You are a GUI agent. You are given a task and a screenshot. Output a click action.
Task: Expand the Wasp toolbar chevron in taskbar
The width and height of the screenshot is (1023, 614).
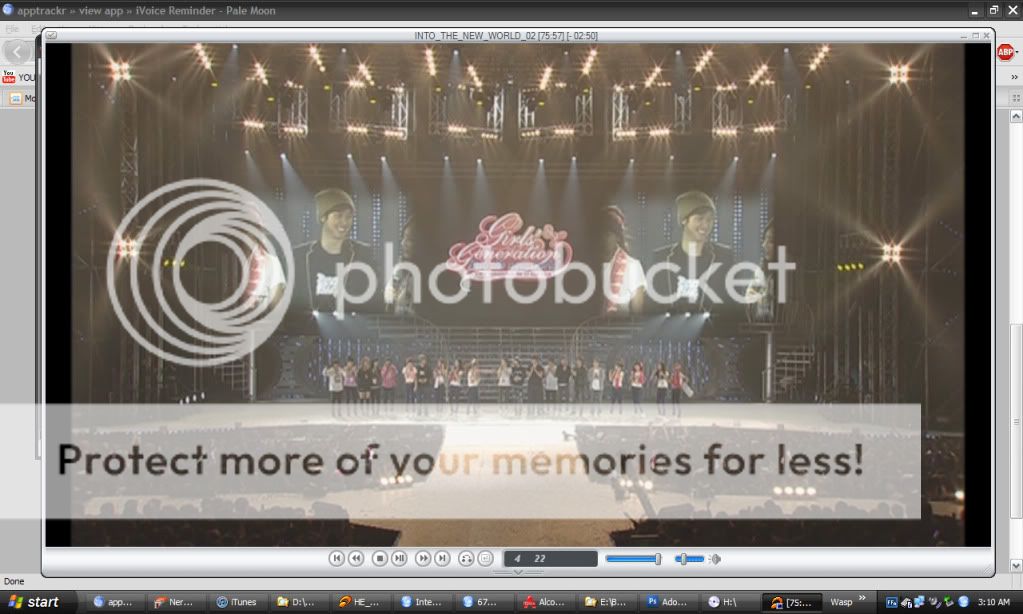862,598
